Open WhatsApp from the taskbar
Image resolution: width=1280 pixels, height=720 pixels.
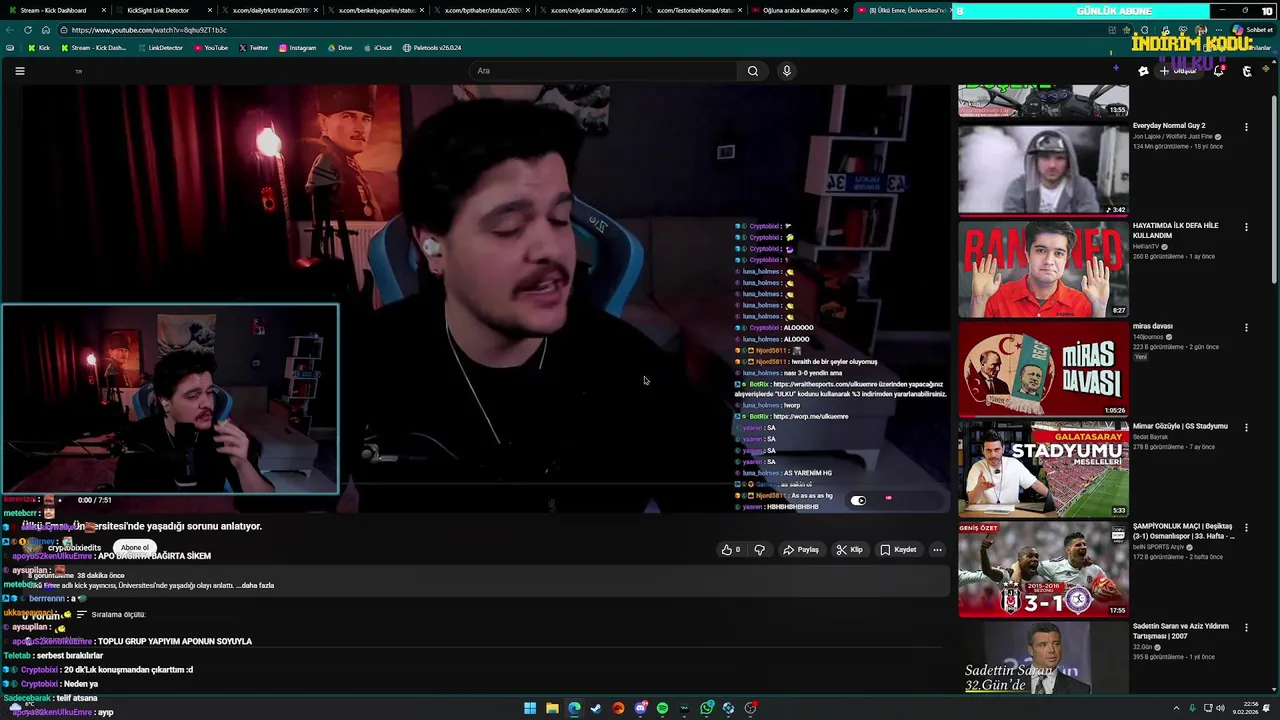(x=706, y=708)
